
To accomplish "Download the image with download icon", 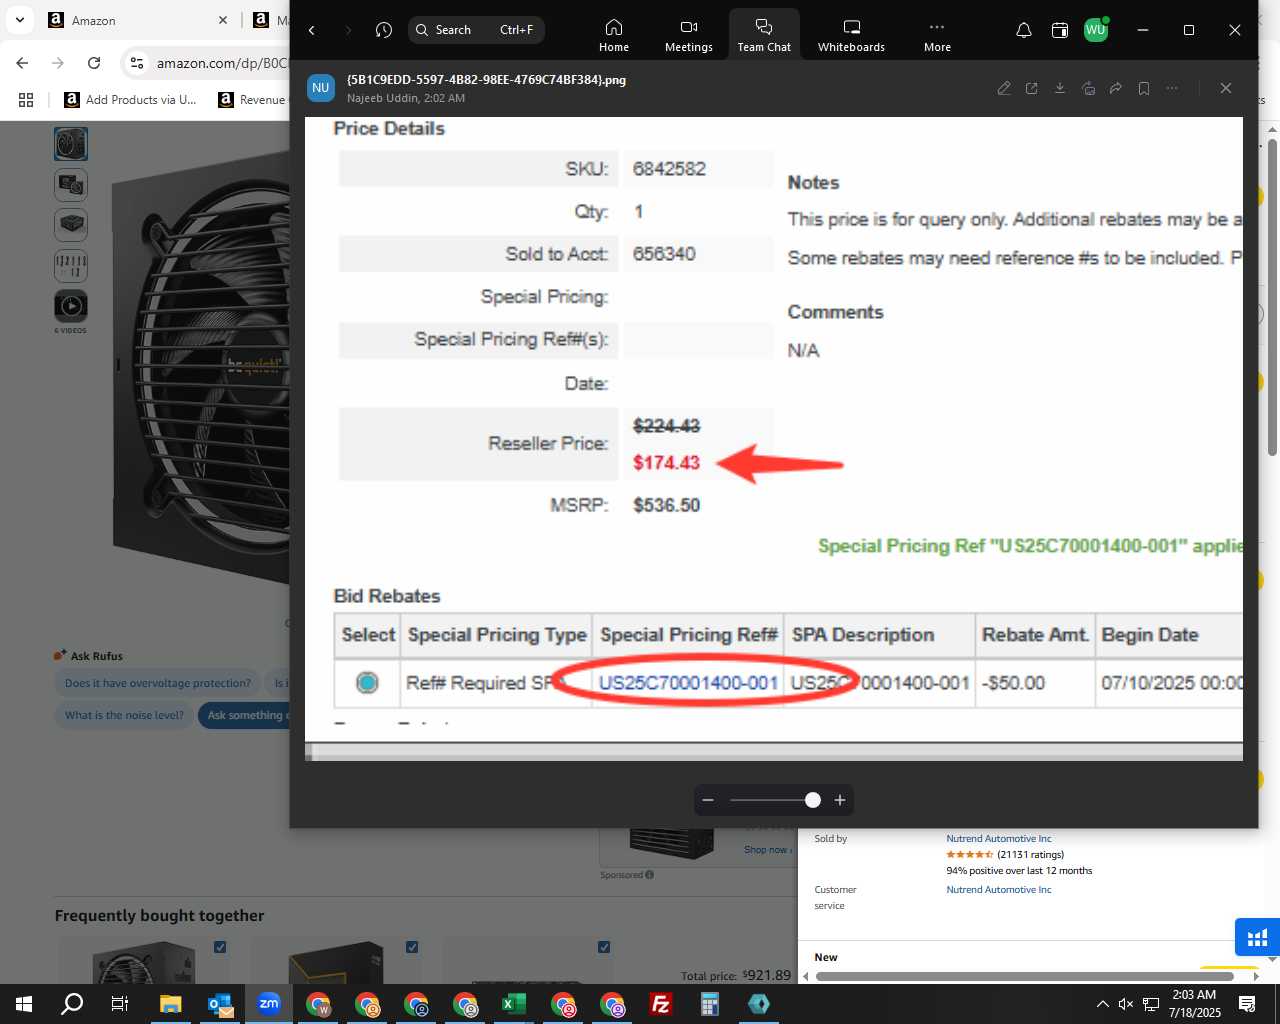I will [x=1060, y=88].
